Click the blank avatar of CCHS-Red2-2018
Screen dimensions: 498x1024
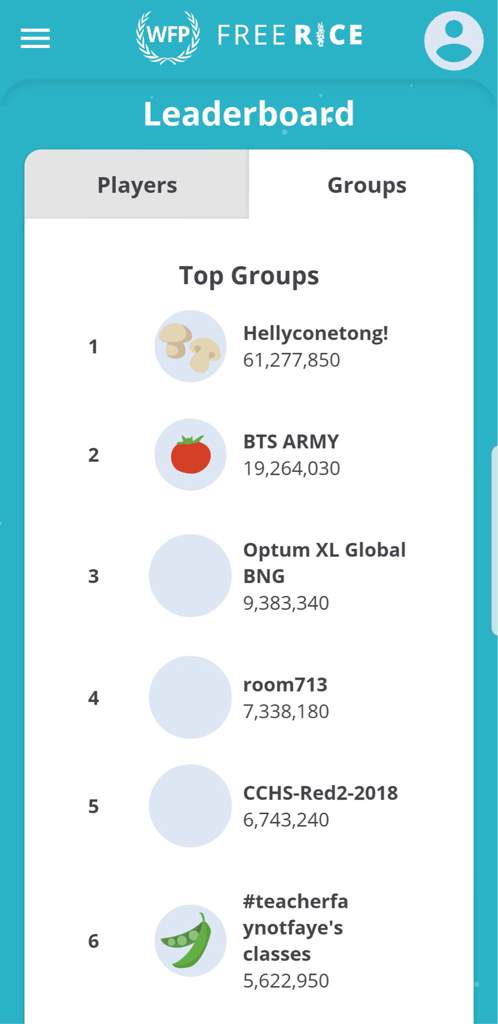click(x=190, y=806)
